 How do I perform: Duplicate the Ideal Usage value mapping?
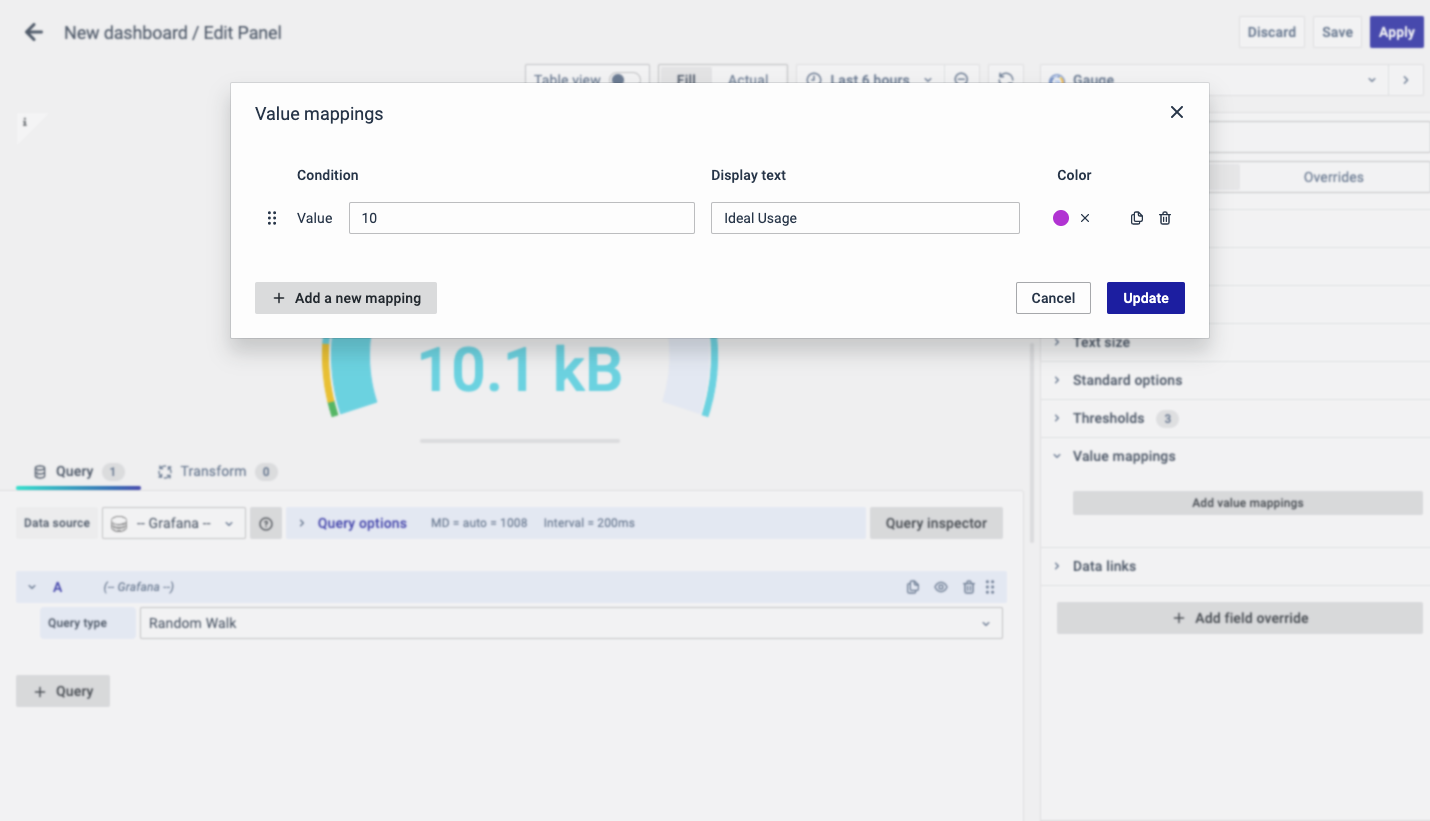(1136, 218)
